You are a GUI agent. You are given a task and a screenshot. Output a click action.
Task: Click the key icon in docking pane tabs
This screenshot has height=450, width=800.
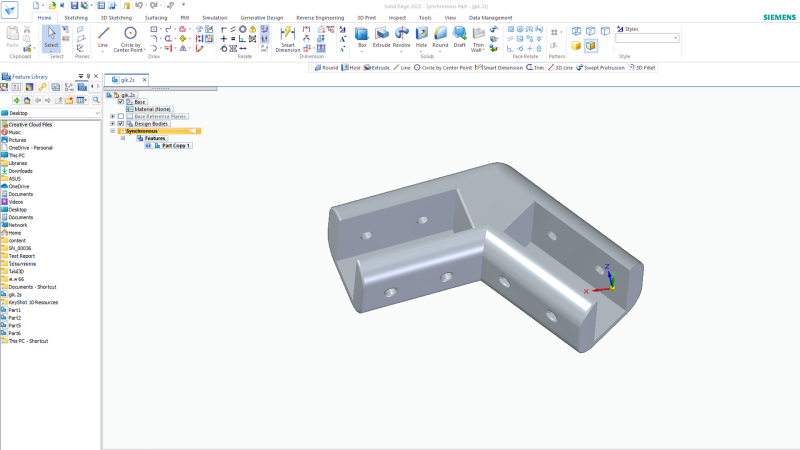coord(42,87)
